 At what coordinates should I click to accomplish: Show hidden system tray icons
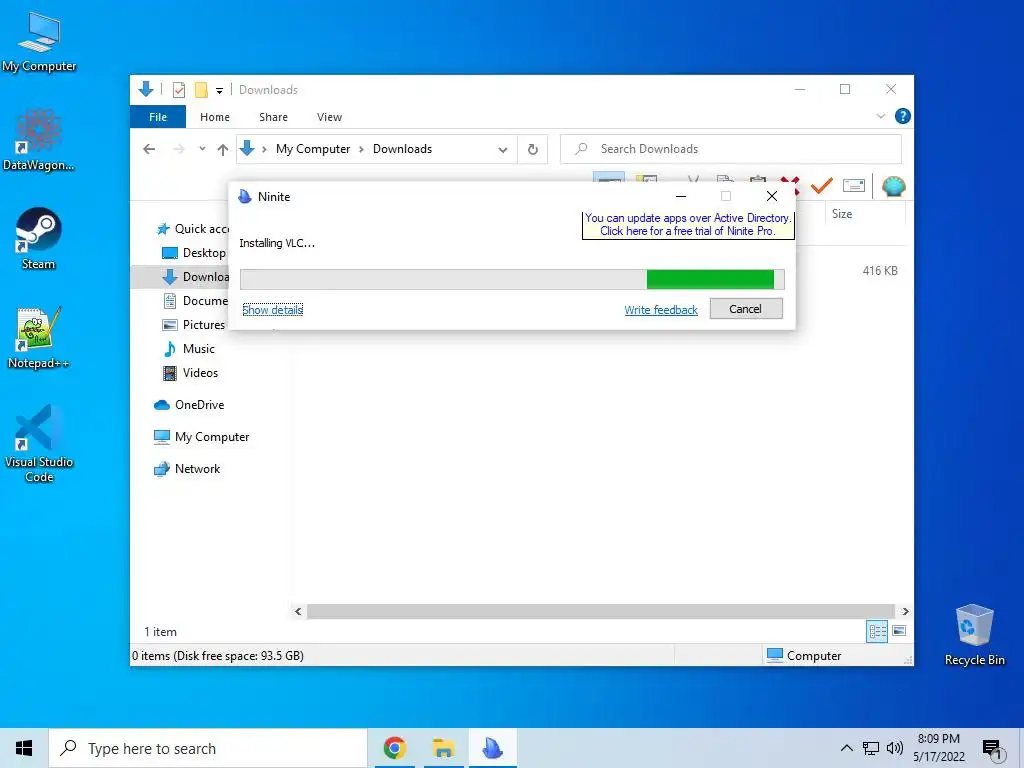point(846,748)
